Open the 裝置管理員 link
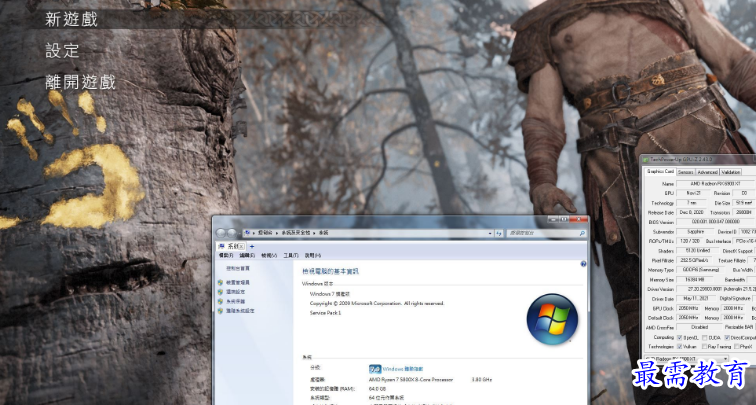Image resolution: width=756 pixels, height=405 pixels. coord(238,283)
